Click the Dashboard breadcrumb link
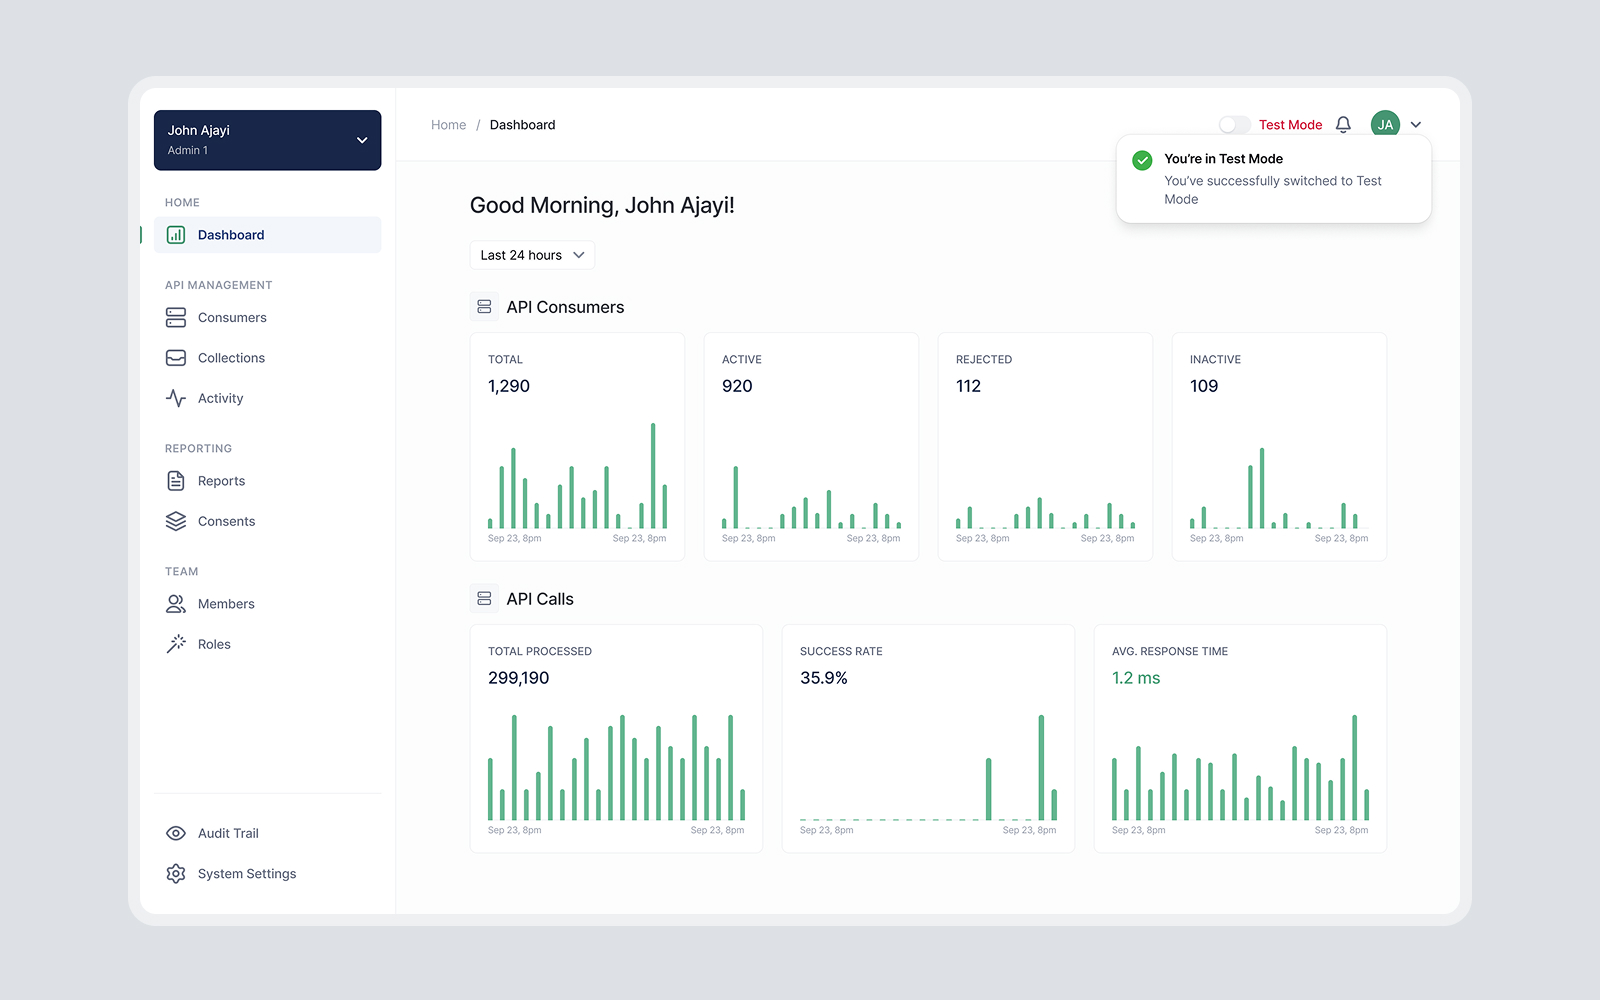1600x1000 pixels. (x=522, y=124)
